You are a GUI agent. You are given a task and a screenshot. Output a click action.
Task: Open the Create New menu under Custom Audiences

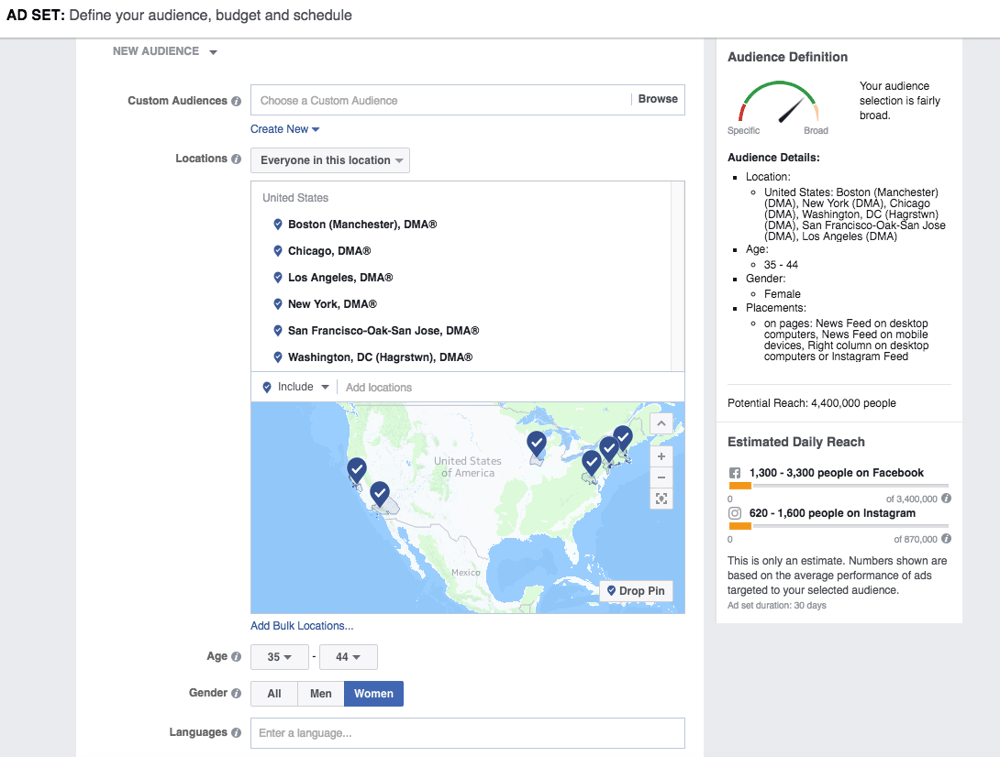285,128
